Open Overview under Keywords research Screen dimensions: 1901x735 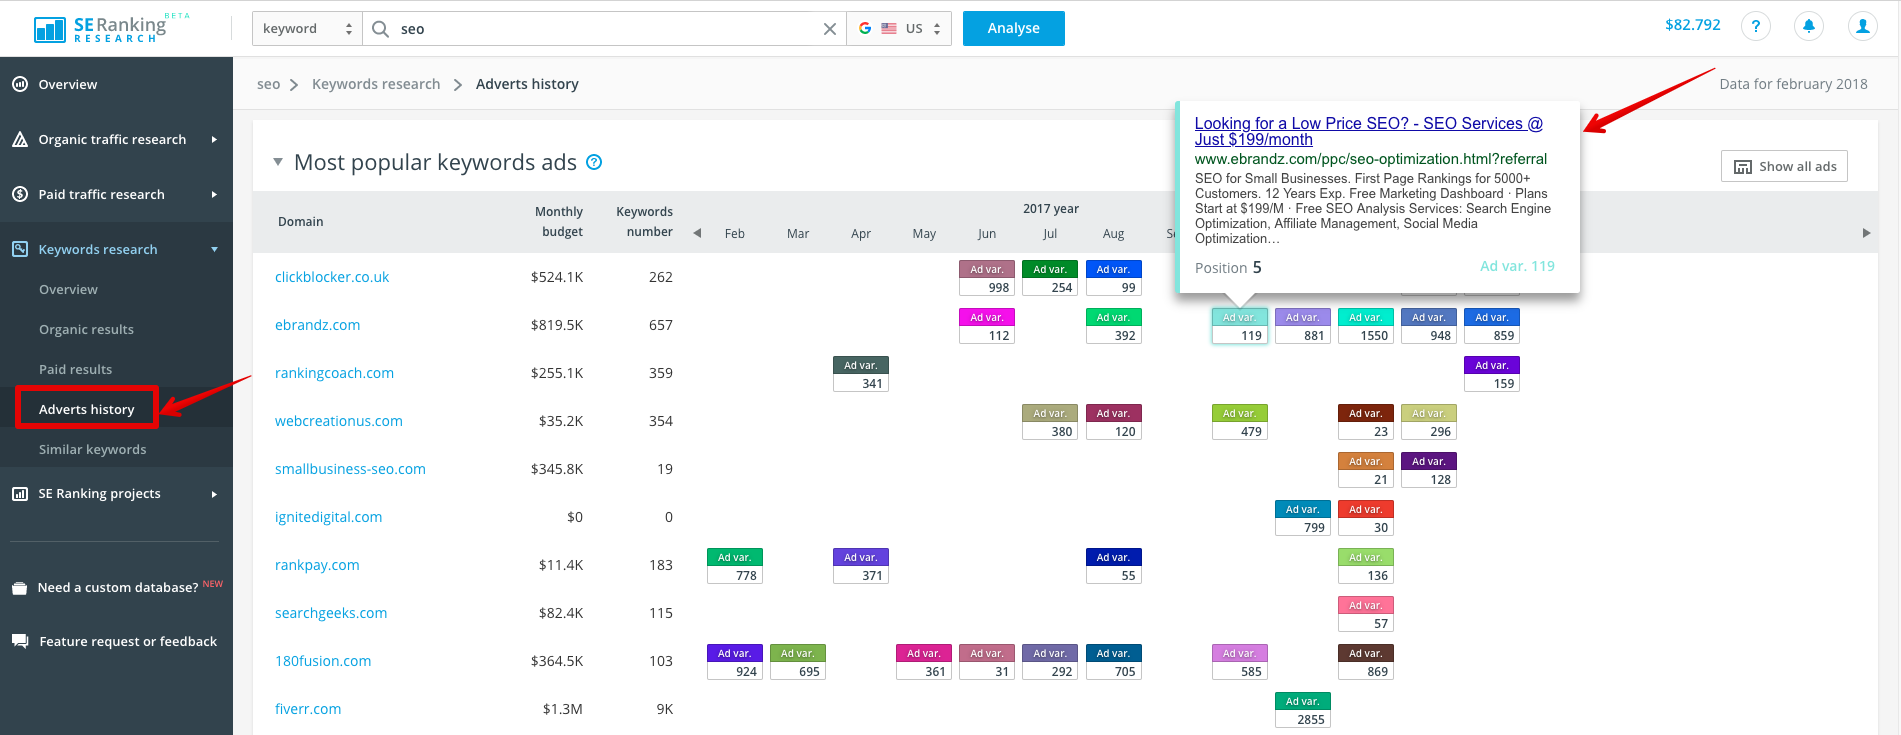click(68, 289)
